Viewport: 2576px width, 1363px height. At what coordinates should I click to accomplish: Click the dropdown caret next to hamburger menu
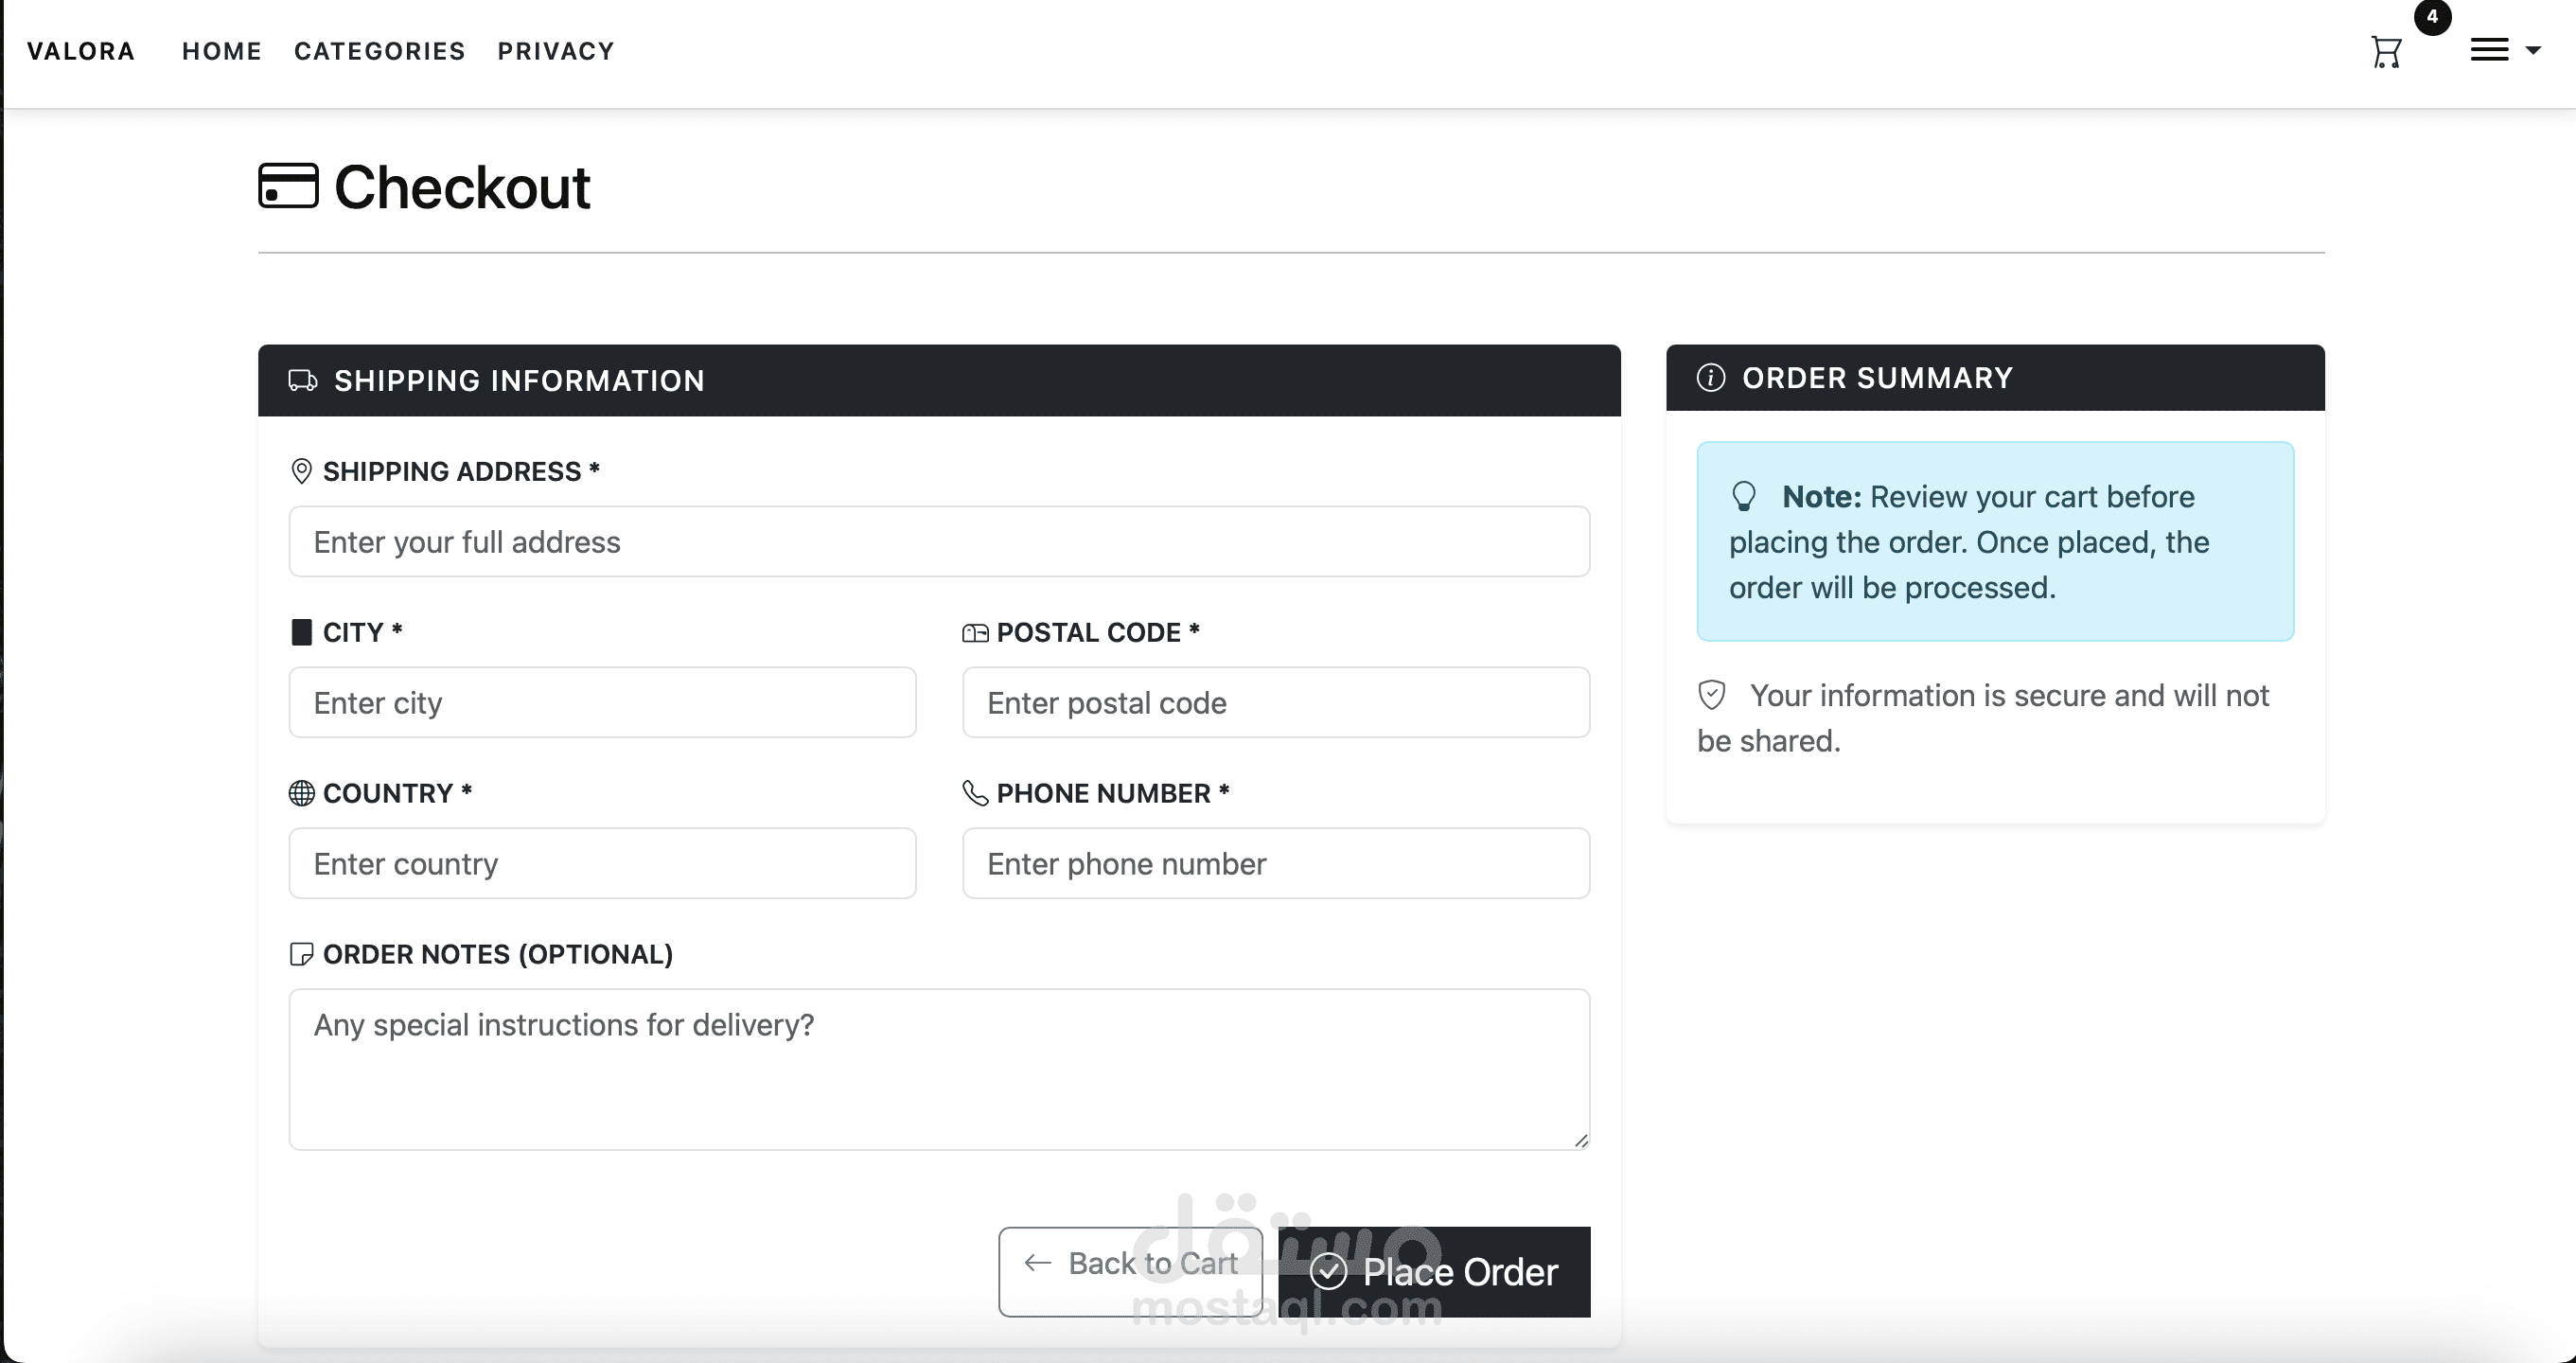coord(2533,50)
